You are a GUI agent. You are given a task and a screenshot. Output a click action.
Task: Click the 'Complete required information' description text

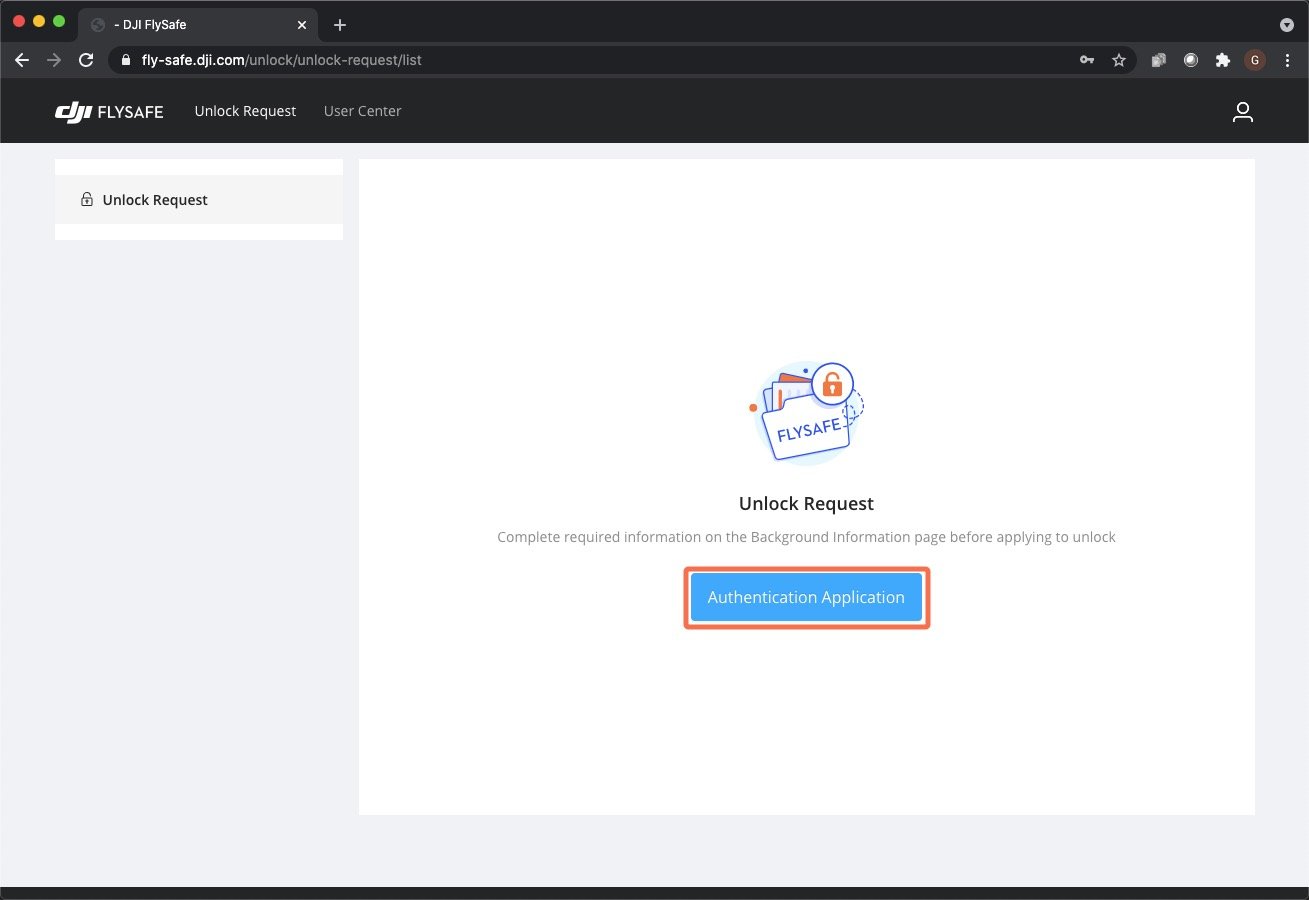[x=806, y=537]
